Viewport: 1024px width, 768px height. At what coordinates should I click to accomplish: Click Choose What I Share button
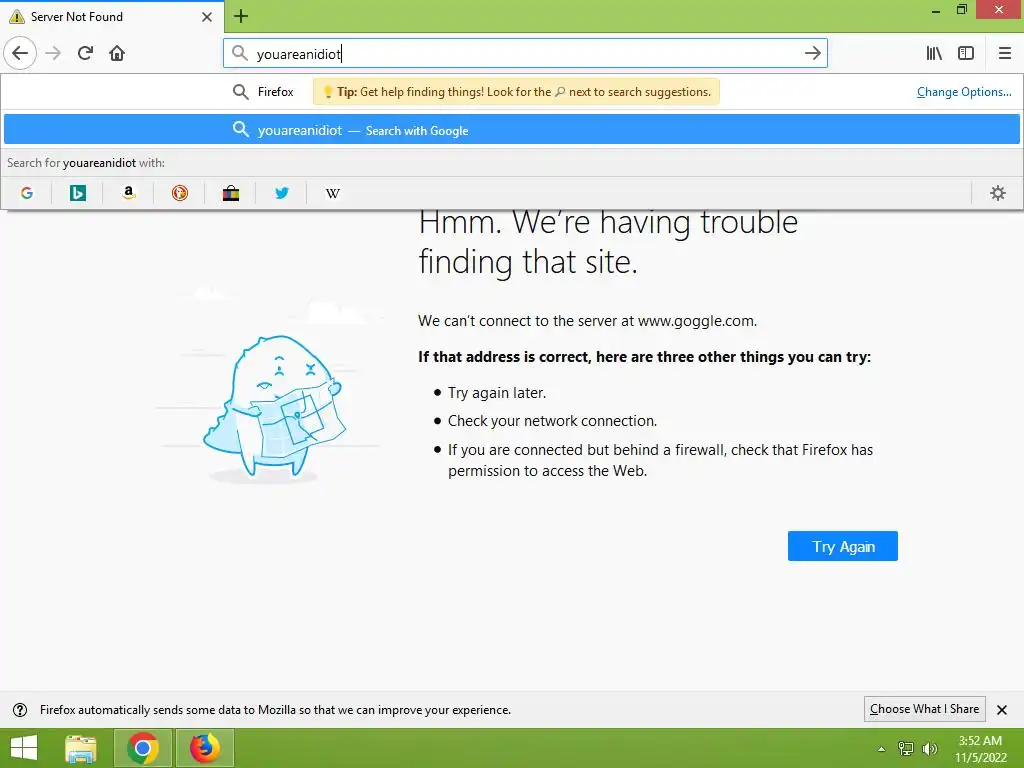924,709
